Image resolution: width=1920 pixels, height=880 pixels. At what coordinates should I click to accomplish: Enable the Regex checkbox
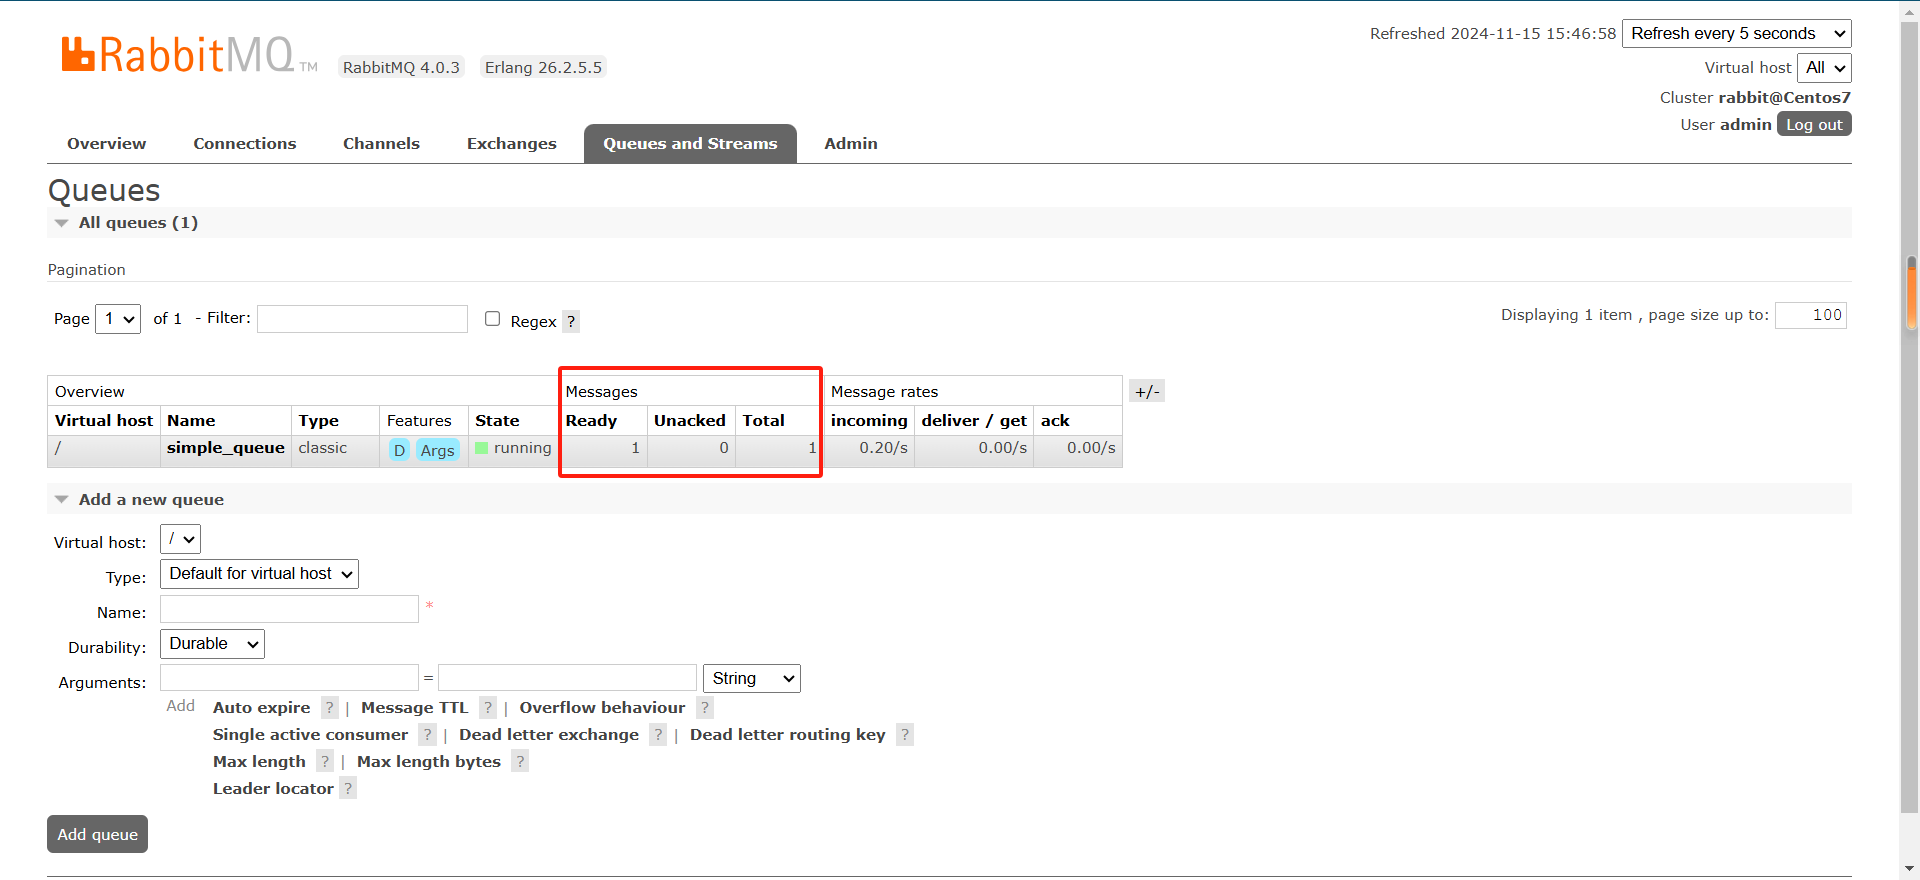pos(492,319)
